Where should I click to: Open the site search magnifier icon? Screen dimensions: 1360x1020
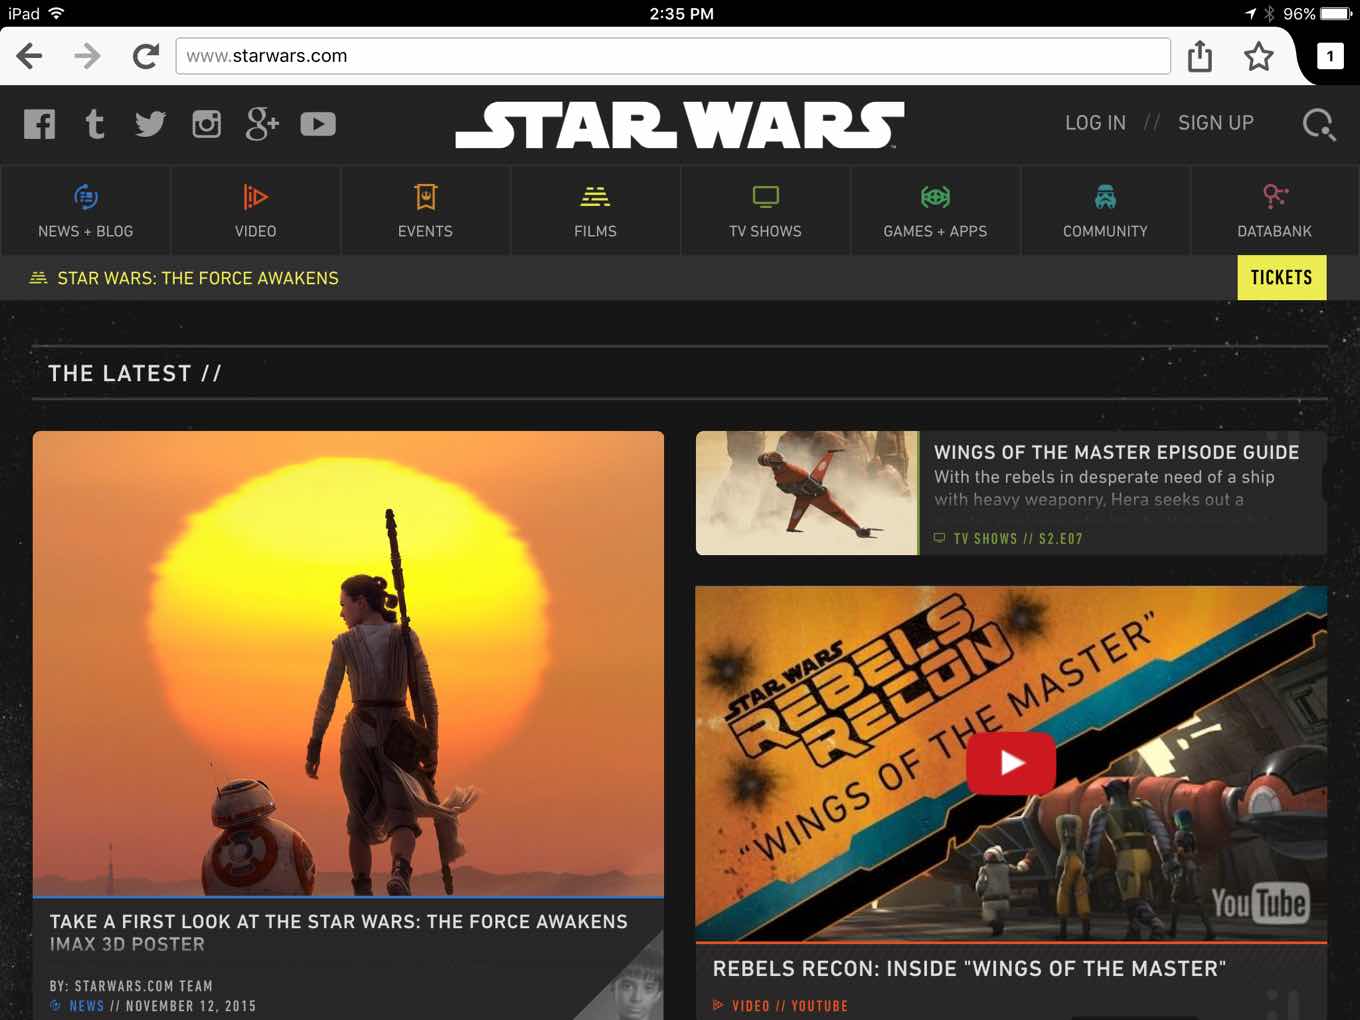1319,125
